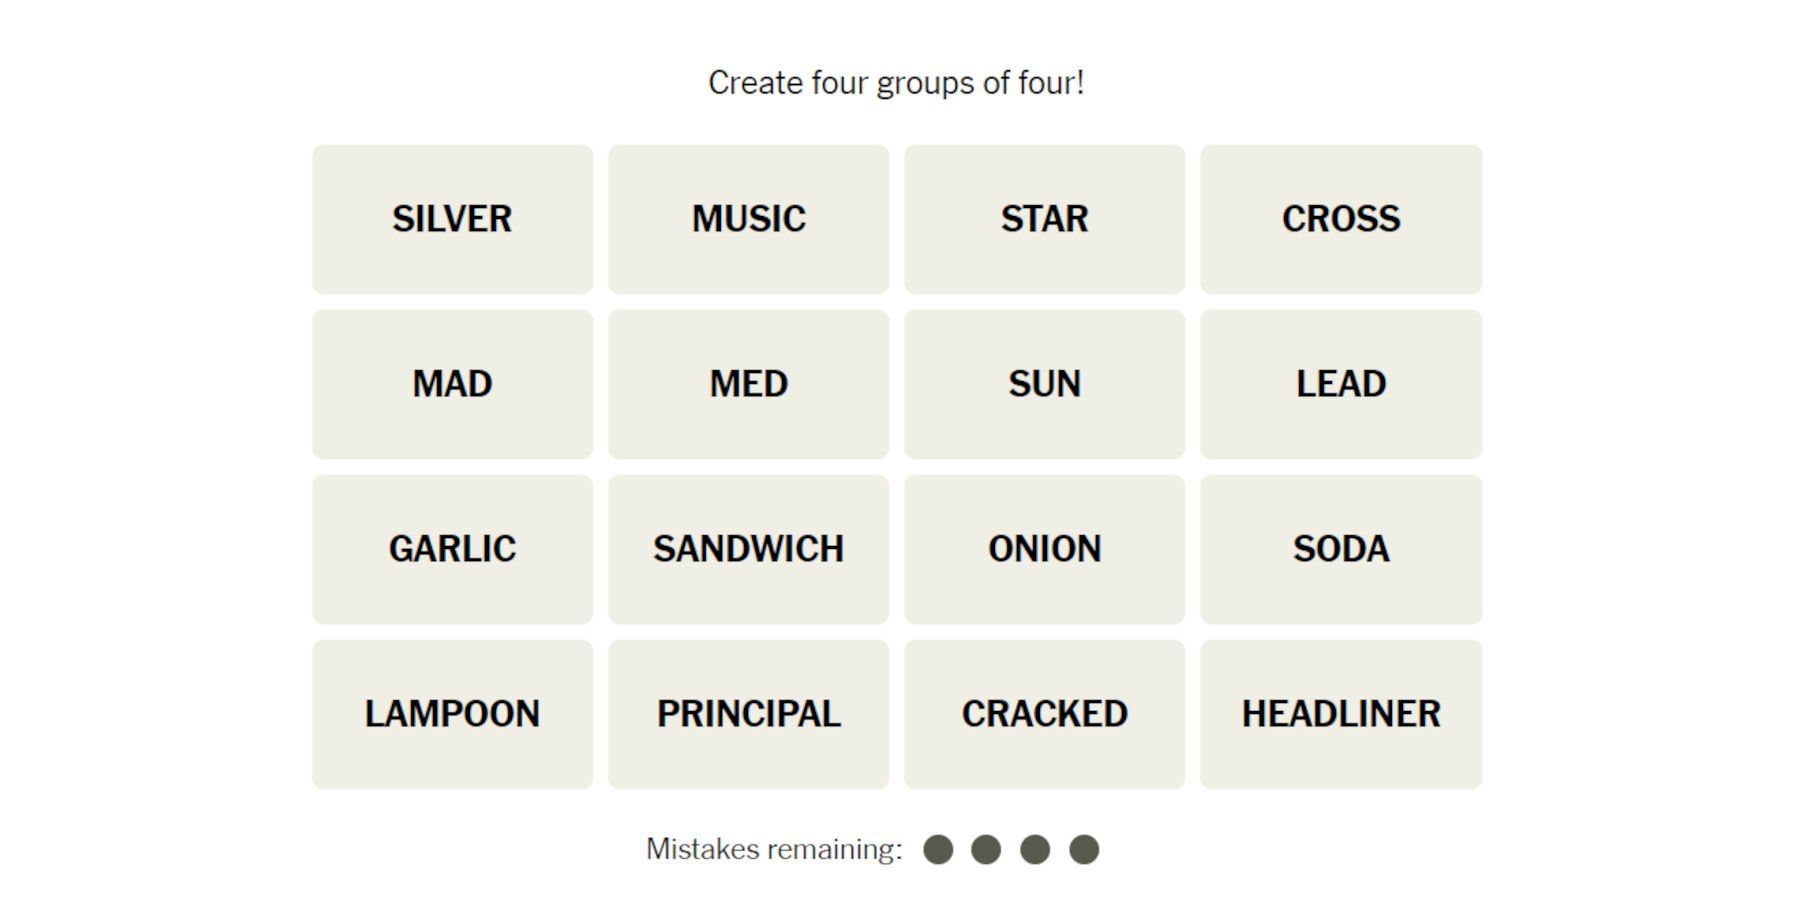Image resolution: width=1800 pixels, height=900 pixels.
Task: Select the SANDWICH tile
Action: click(748, 549)
